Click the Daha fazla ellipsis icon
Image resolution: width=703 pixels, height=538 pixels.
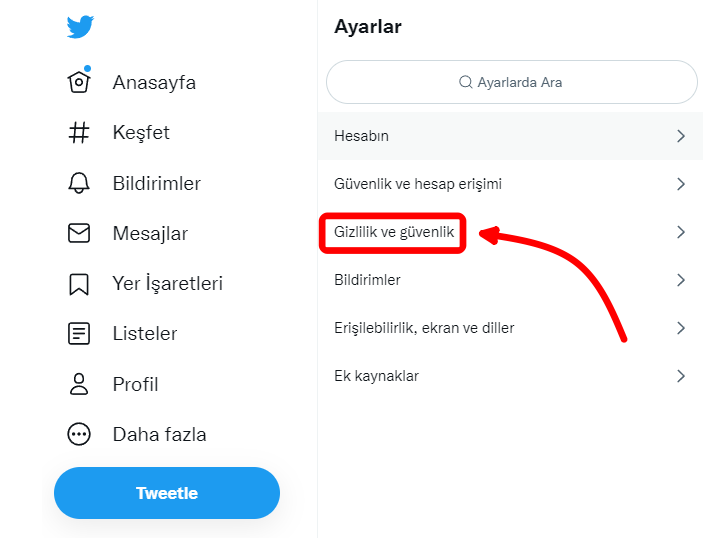79,434
